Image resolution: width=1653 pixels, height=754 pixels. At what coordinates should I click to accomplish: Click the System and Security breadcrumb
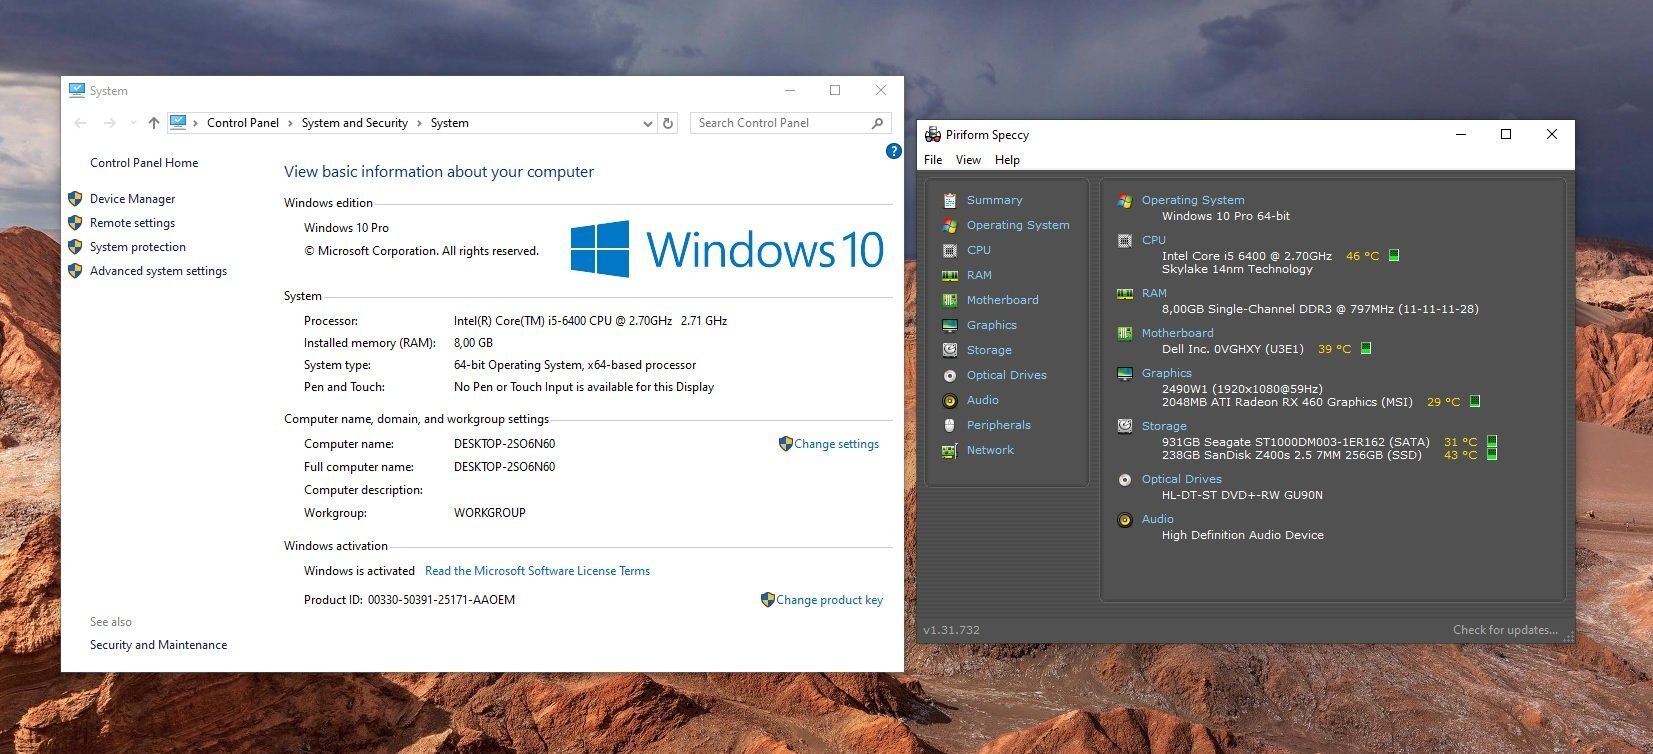(355, 123)
